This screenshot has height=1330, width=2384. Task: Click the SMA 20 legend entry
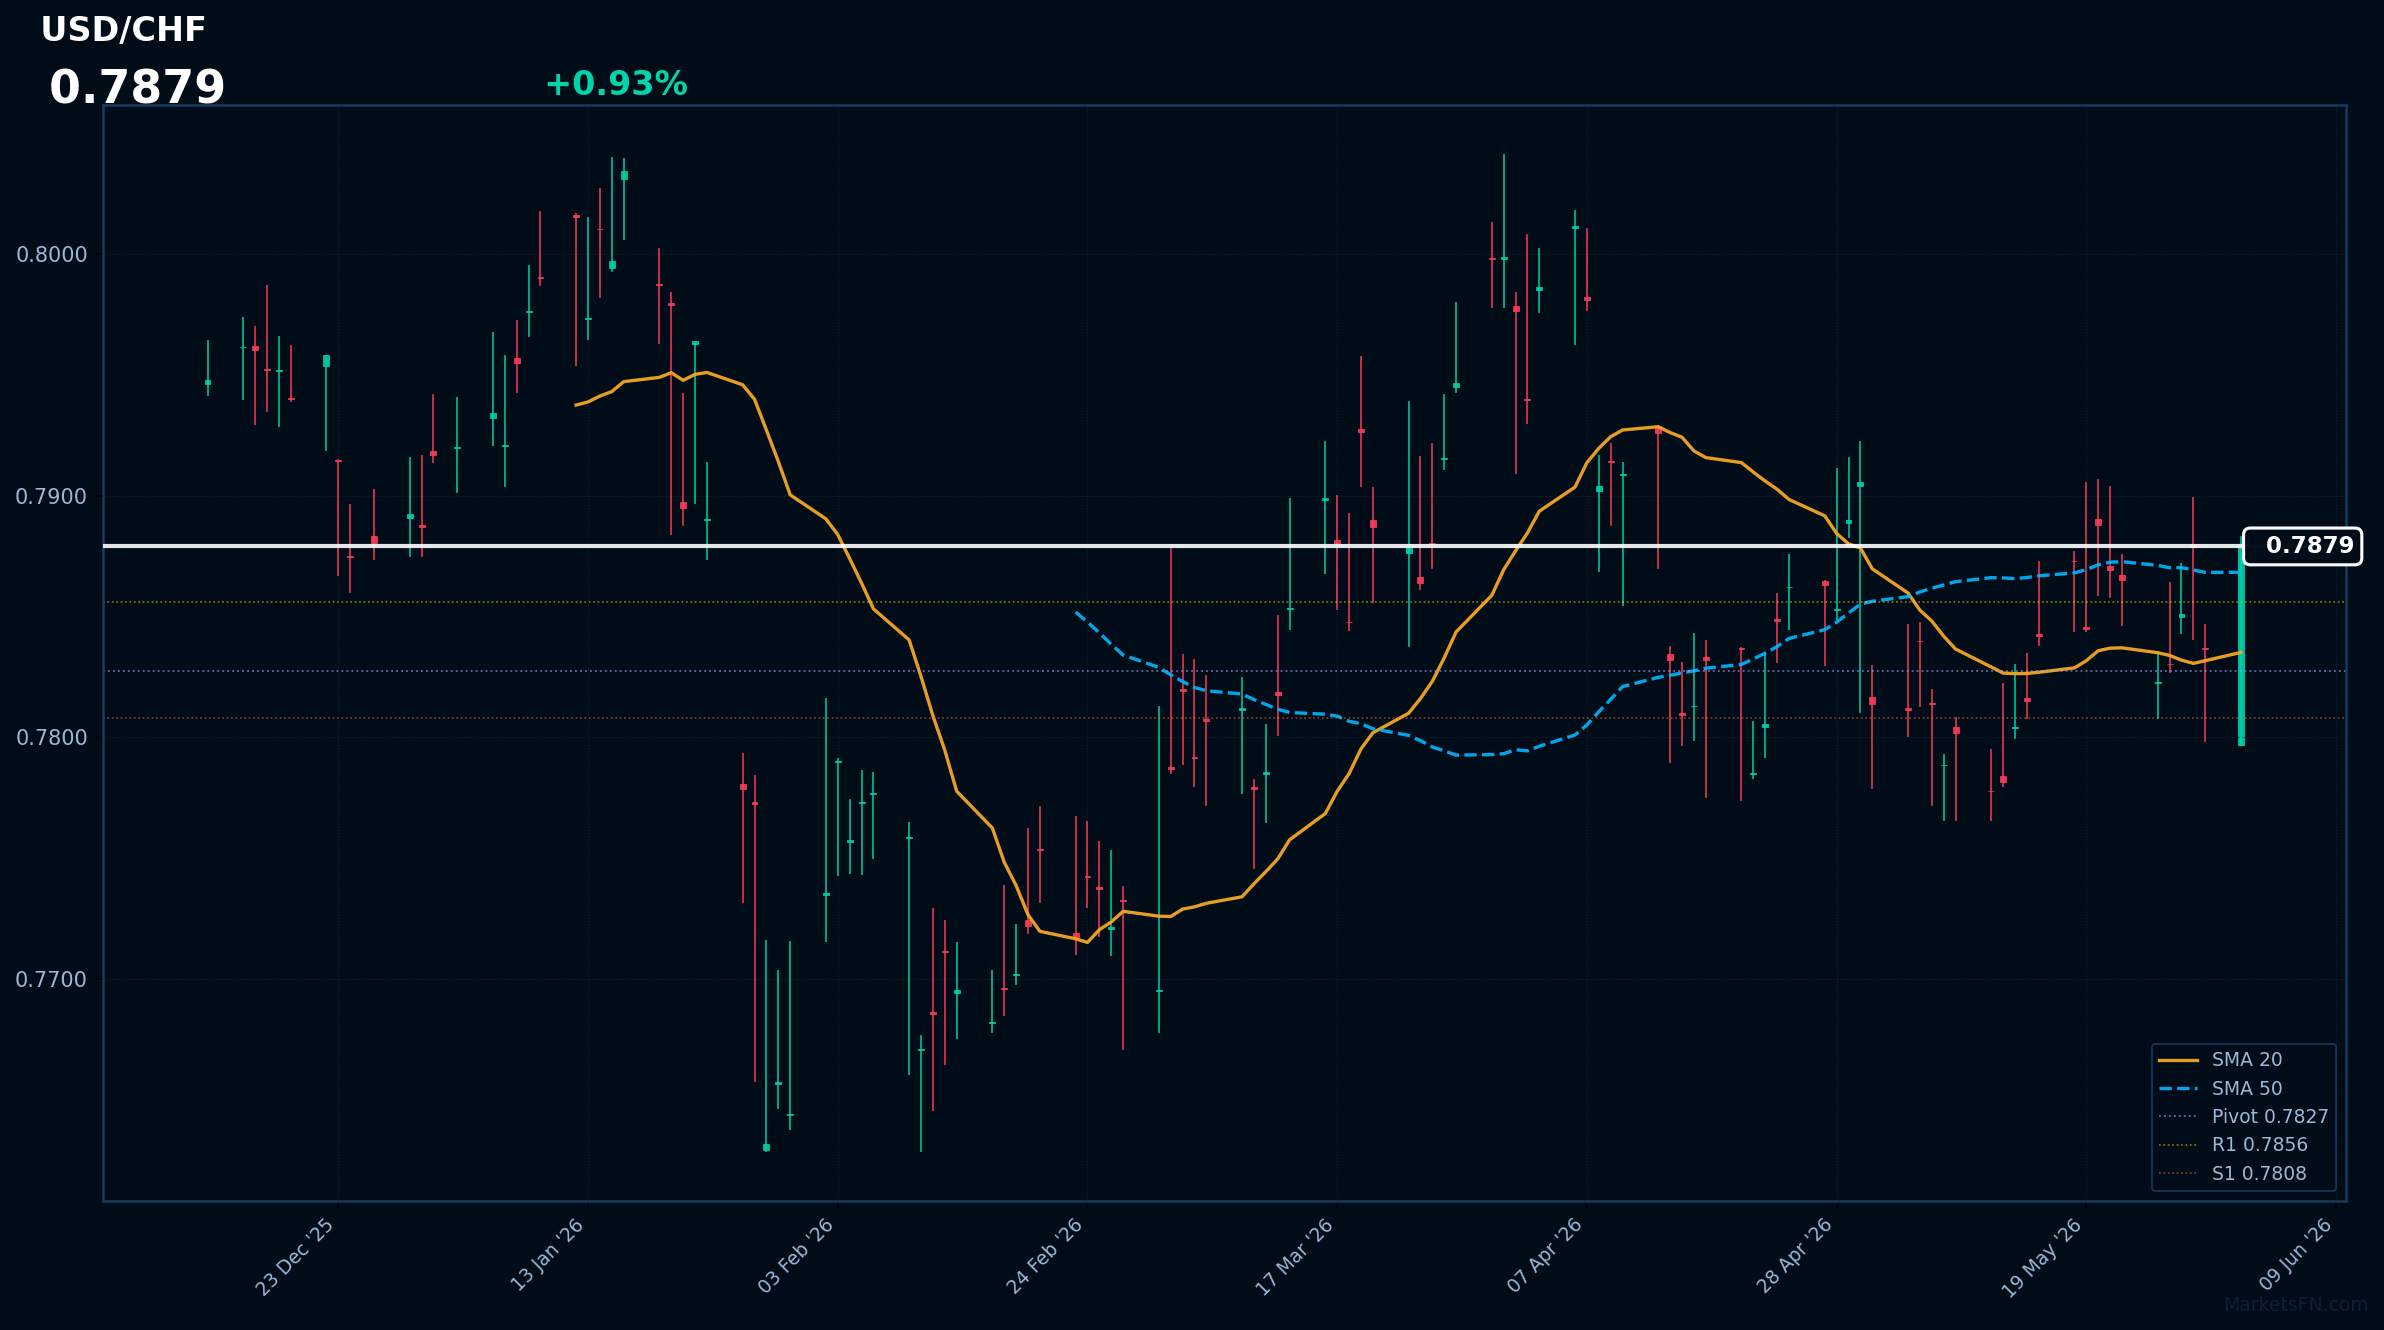2220,1060
